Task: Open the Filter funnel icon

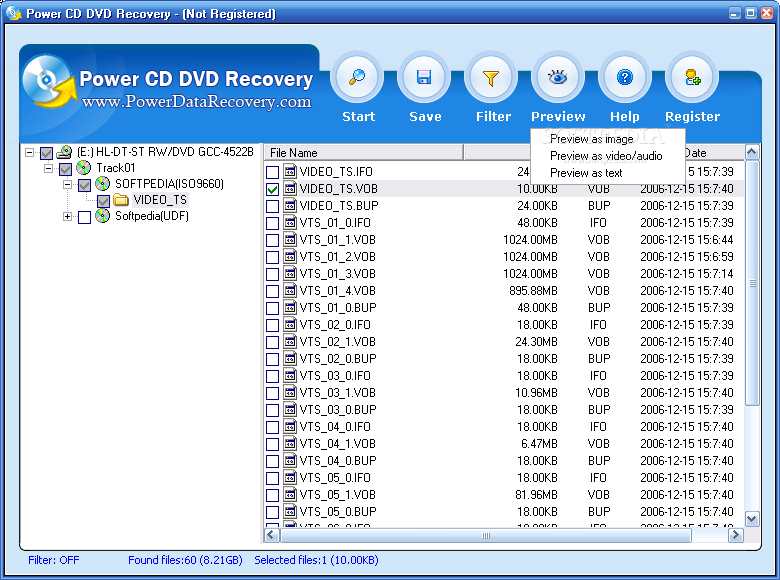Action: [x=491, y=78]
